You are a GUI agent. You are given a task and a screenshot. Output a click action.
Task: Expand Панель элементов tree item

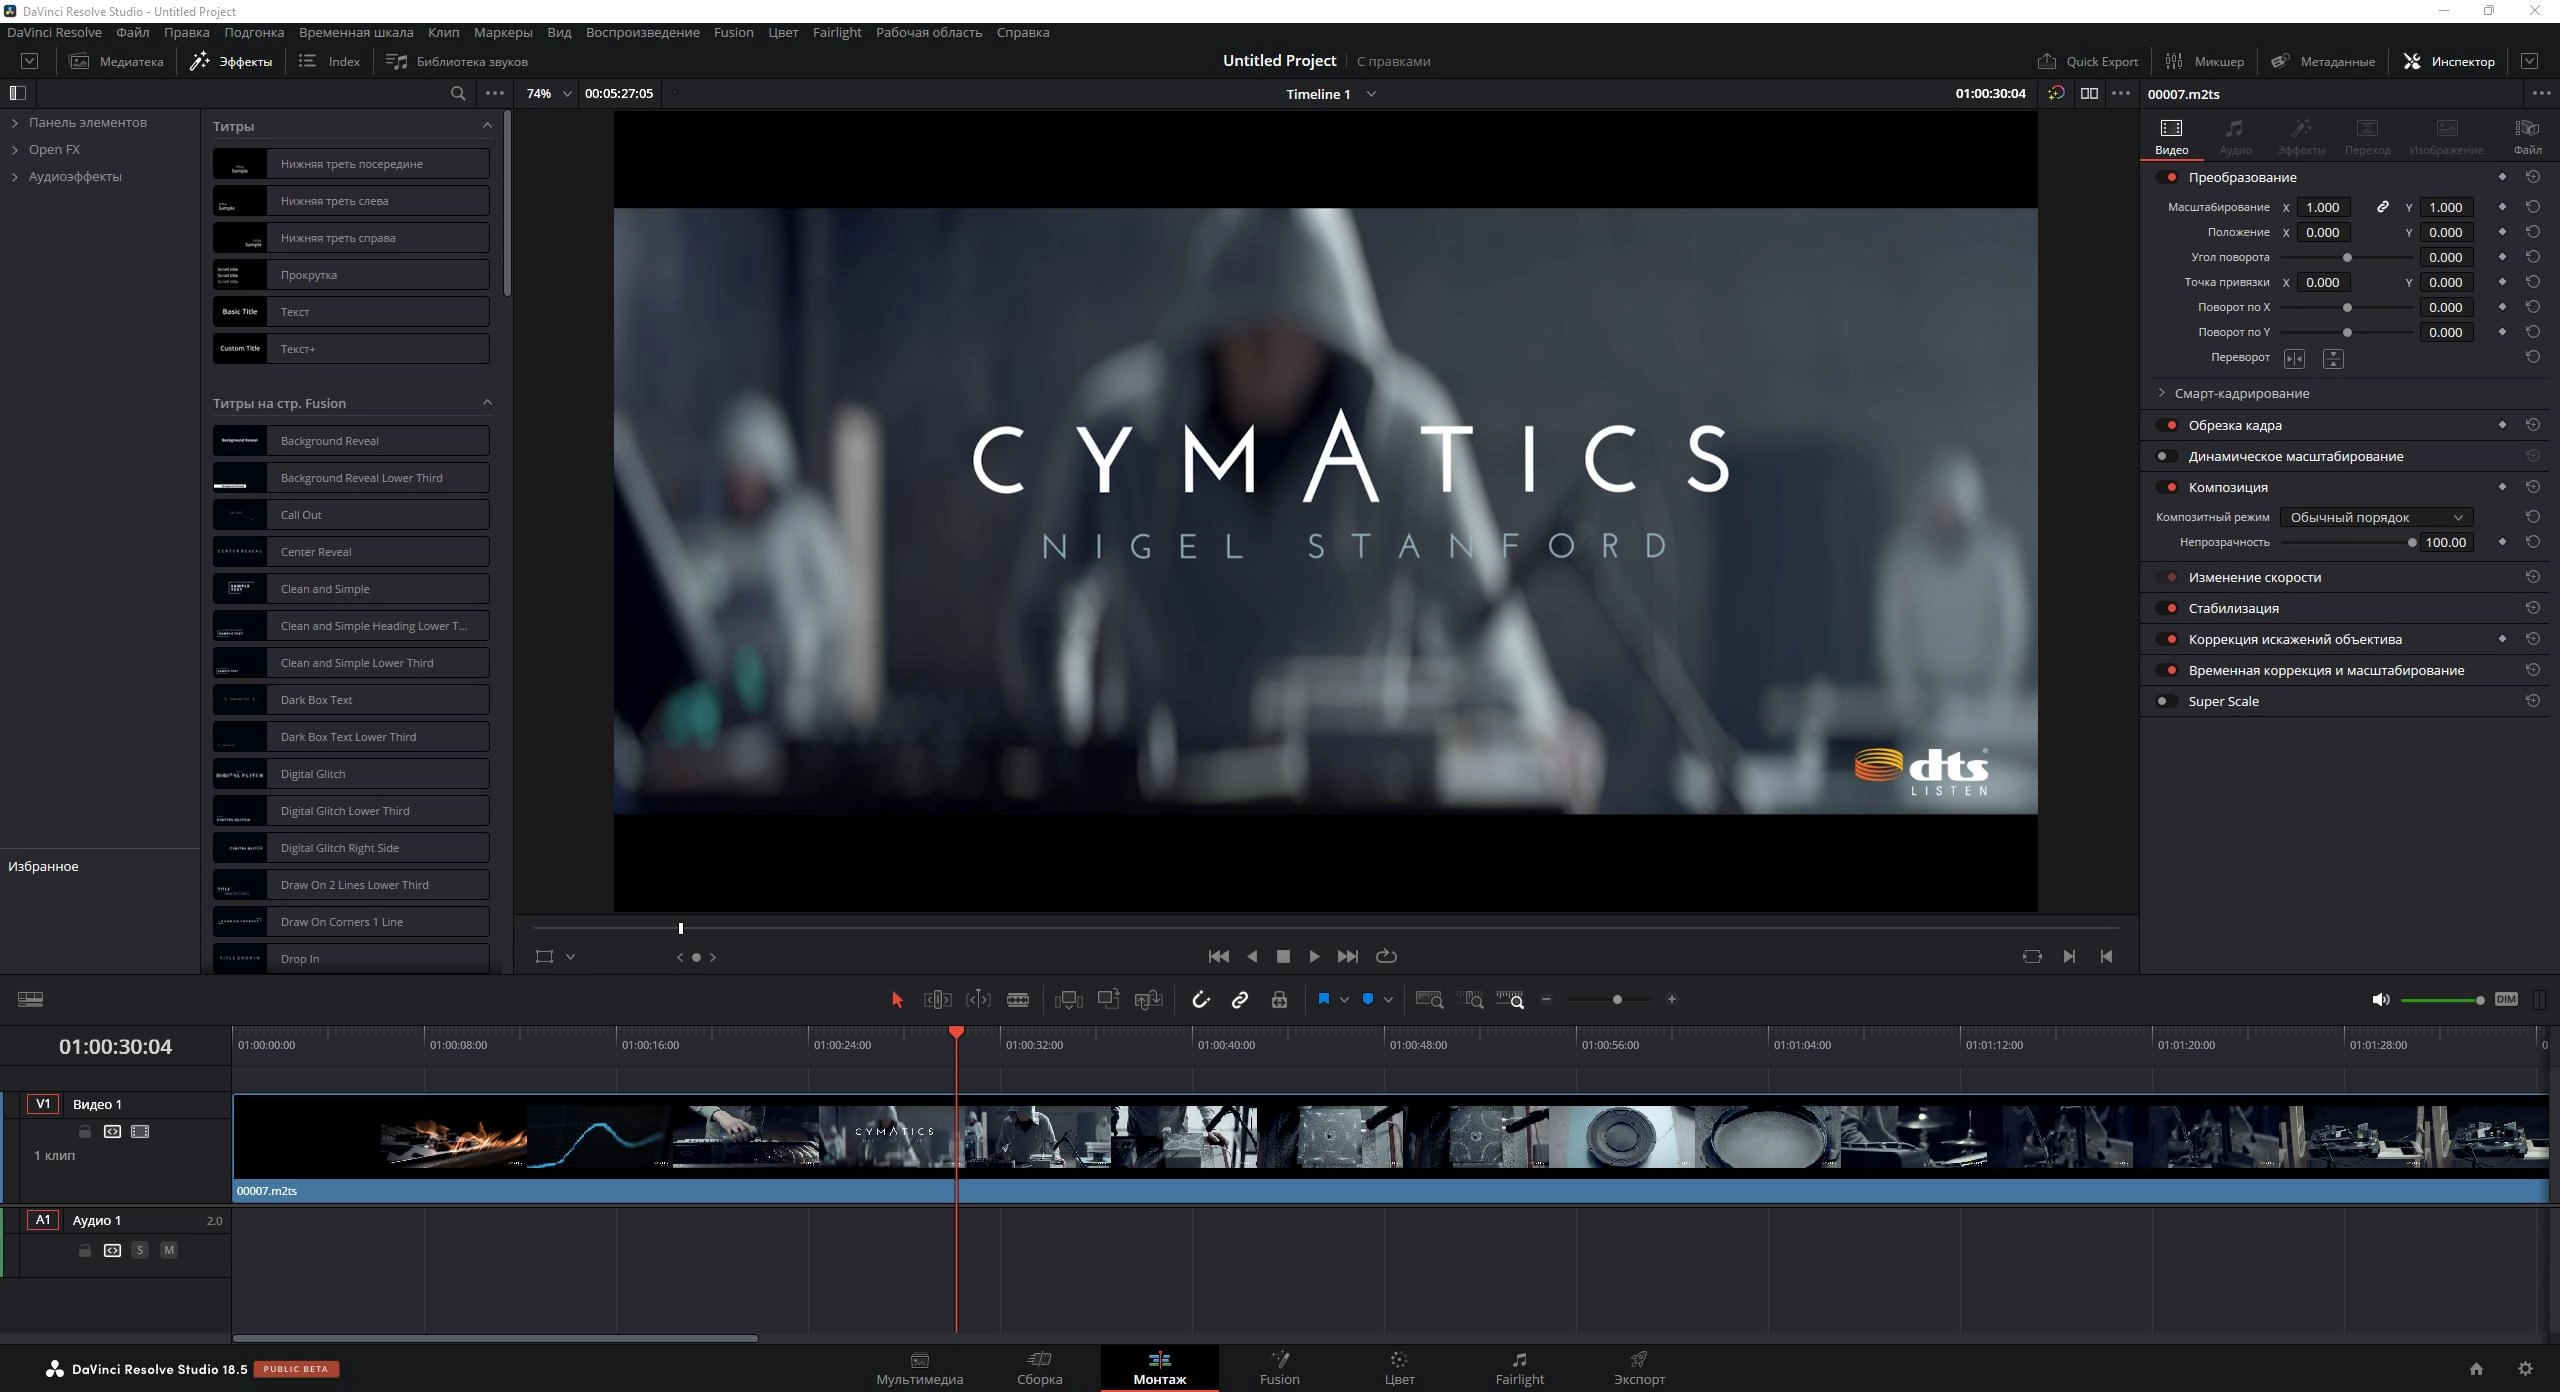pyautogui.click(x=15, y=123)
